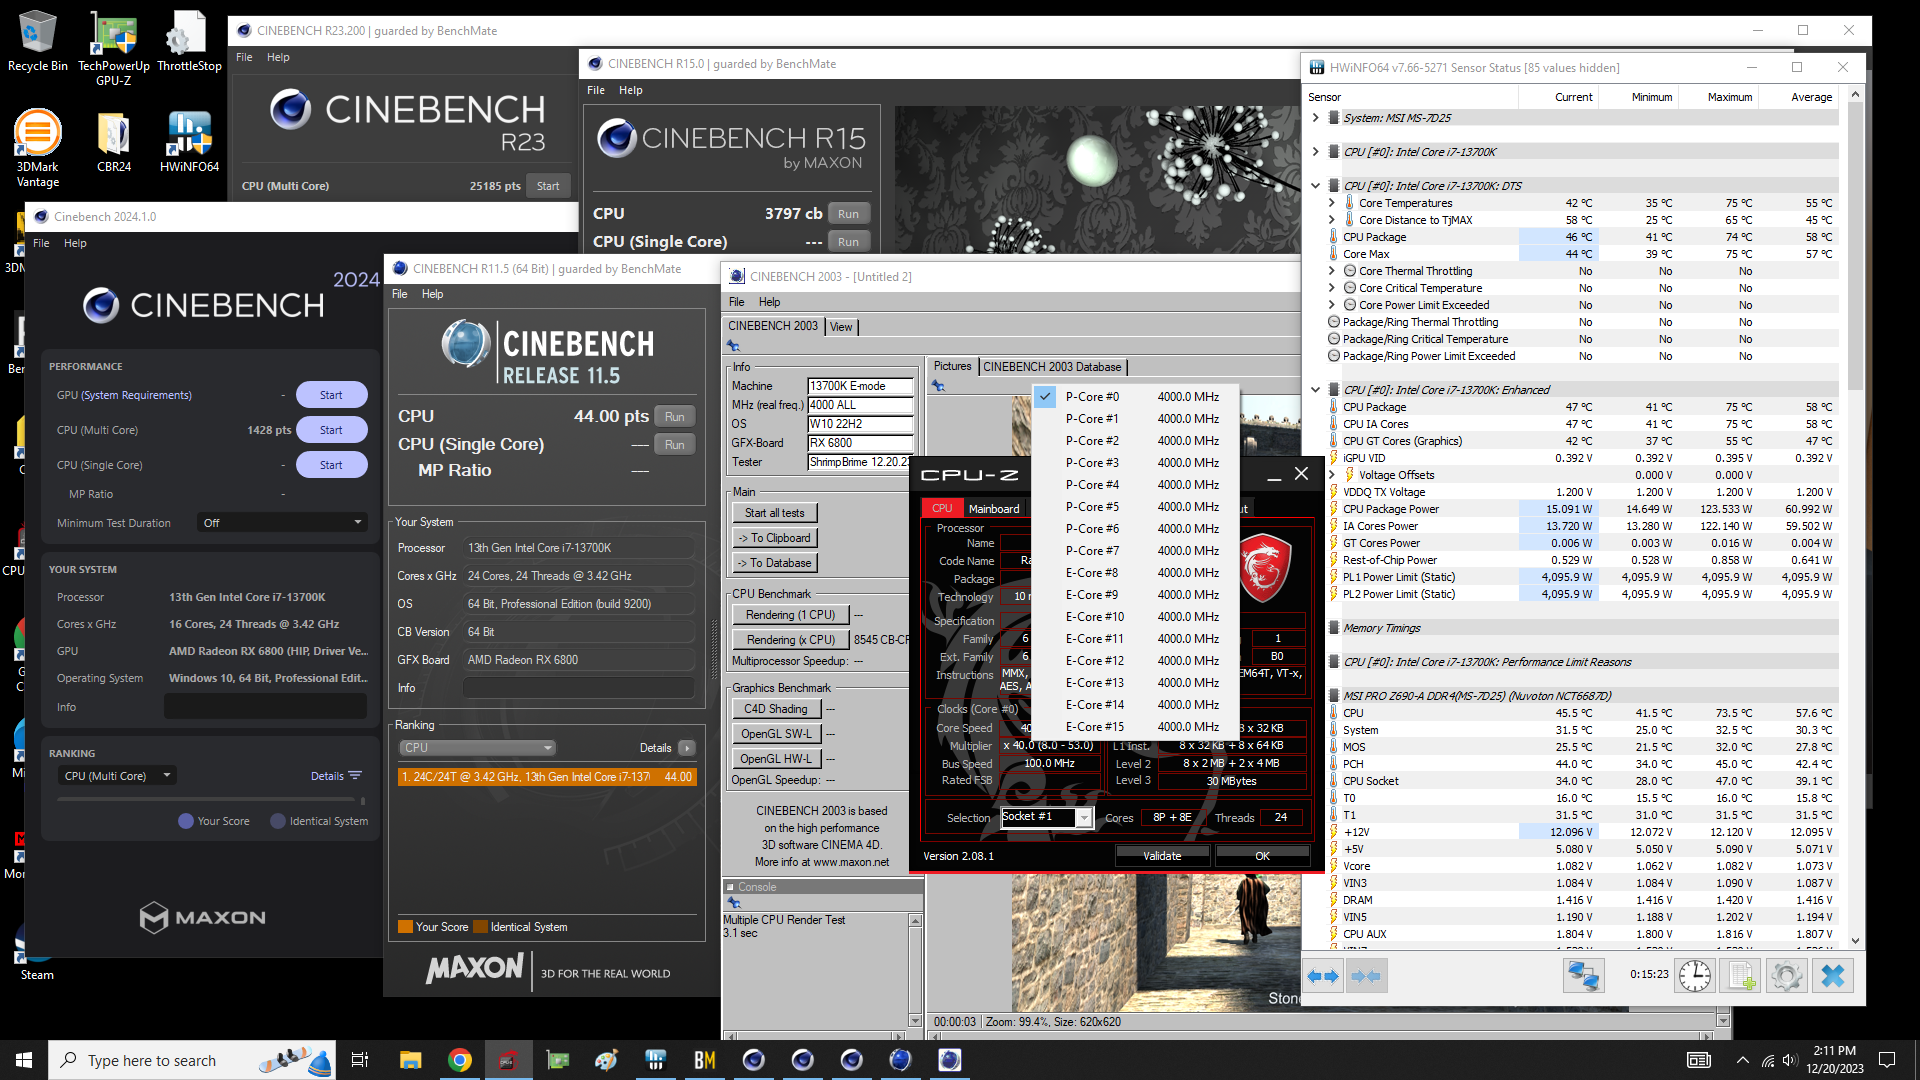This screenshot has width=1920, height=1080.
Task: Collapse CPU i7-13700K: Enhanced section
Action: (1316, 390)
